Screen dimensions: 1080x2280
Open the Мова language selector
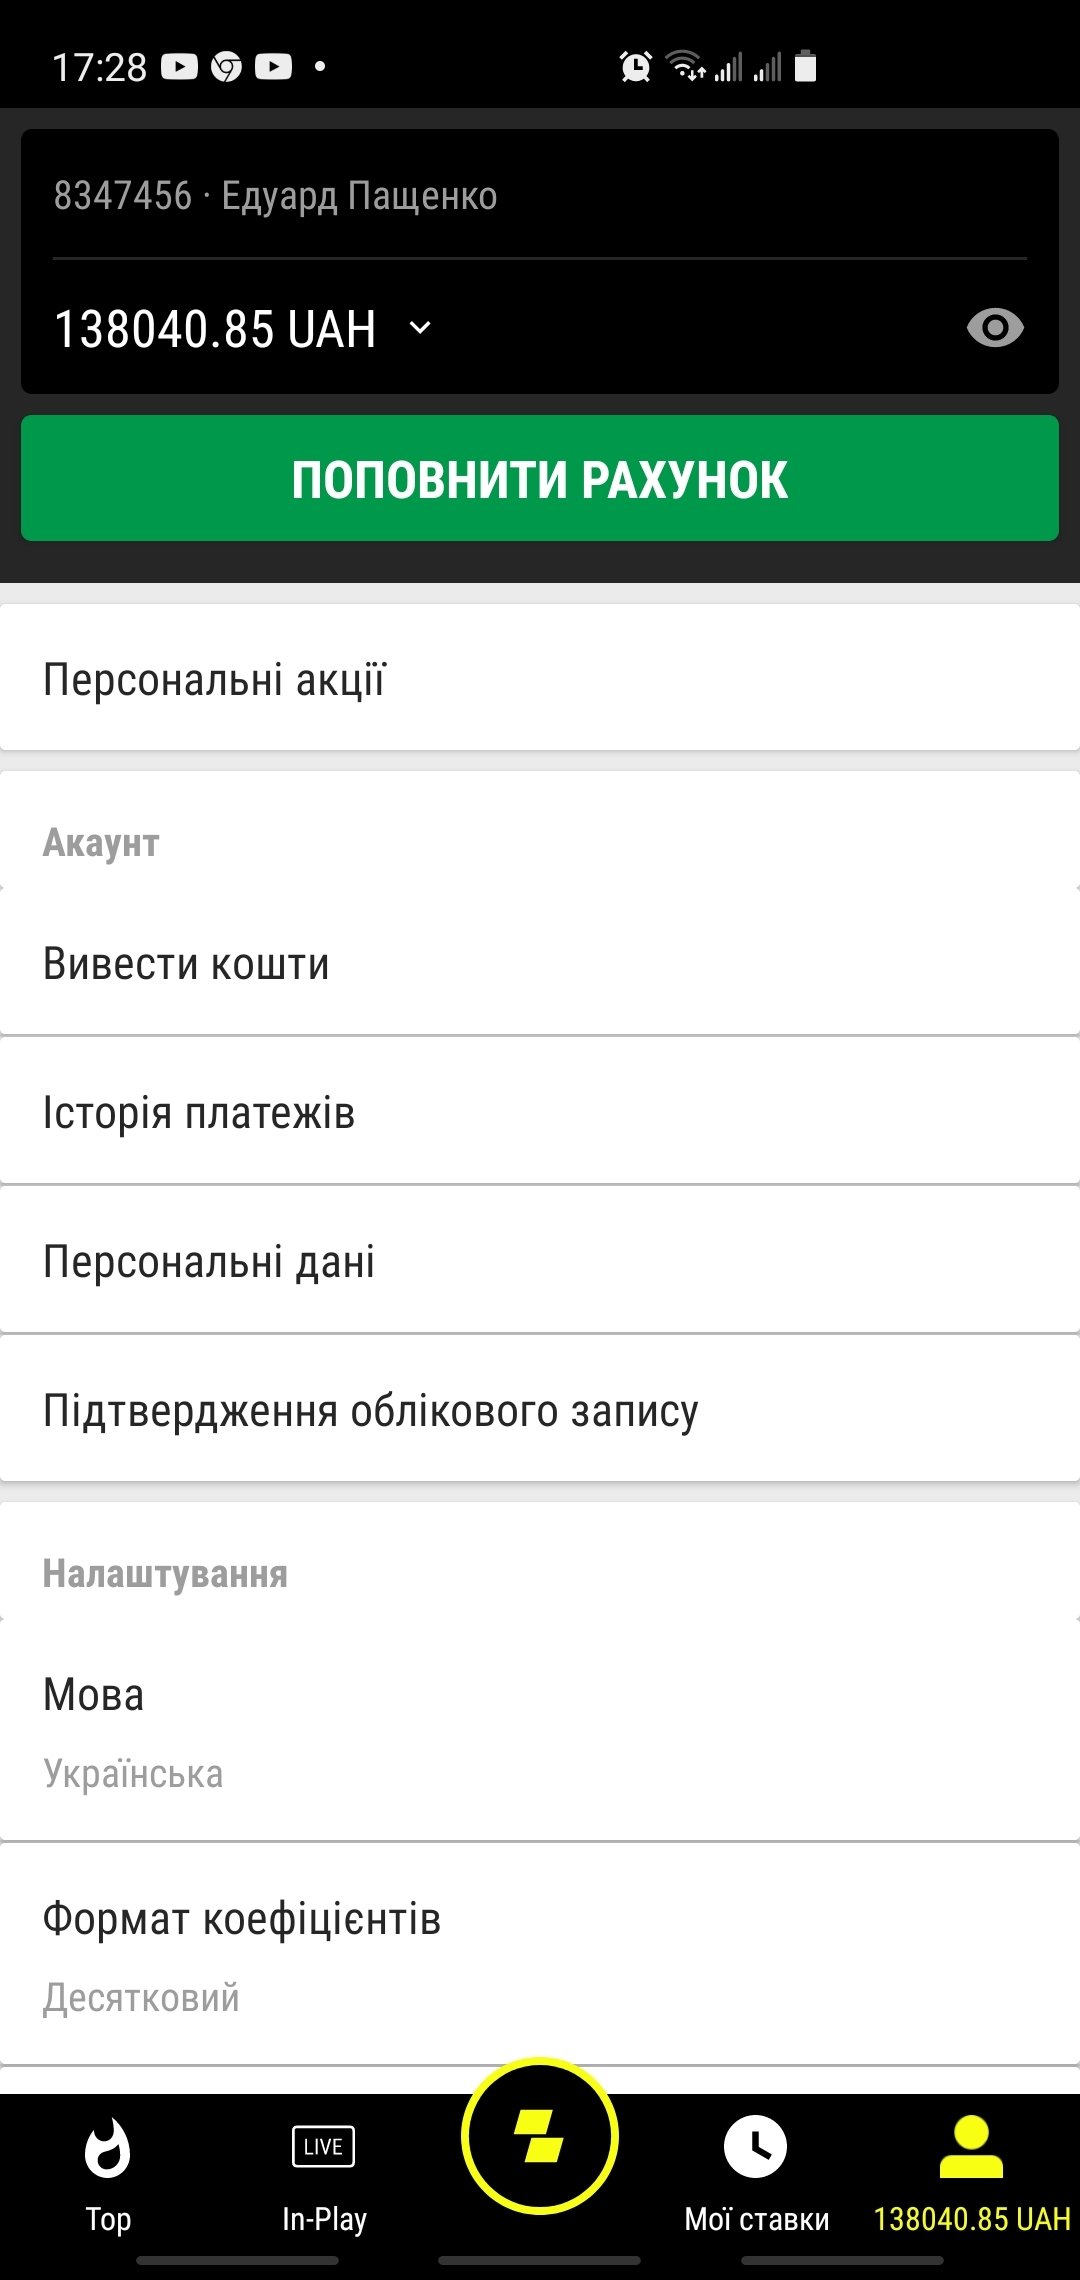[x=540, y=1730]
